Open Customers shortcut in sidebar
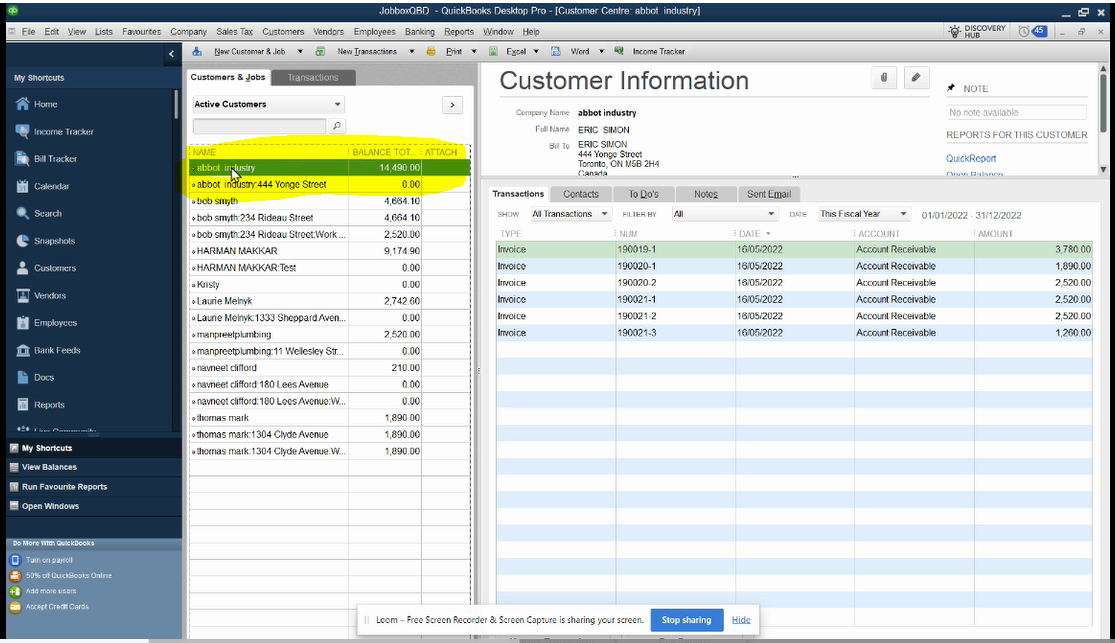 (46, 268)
